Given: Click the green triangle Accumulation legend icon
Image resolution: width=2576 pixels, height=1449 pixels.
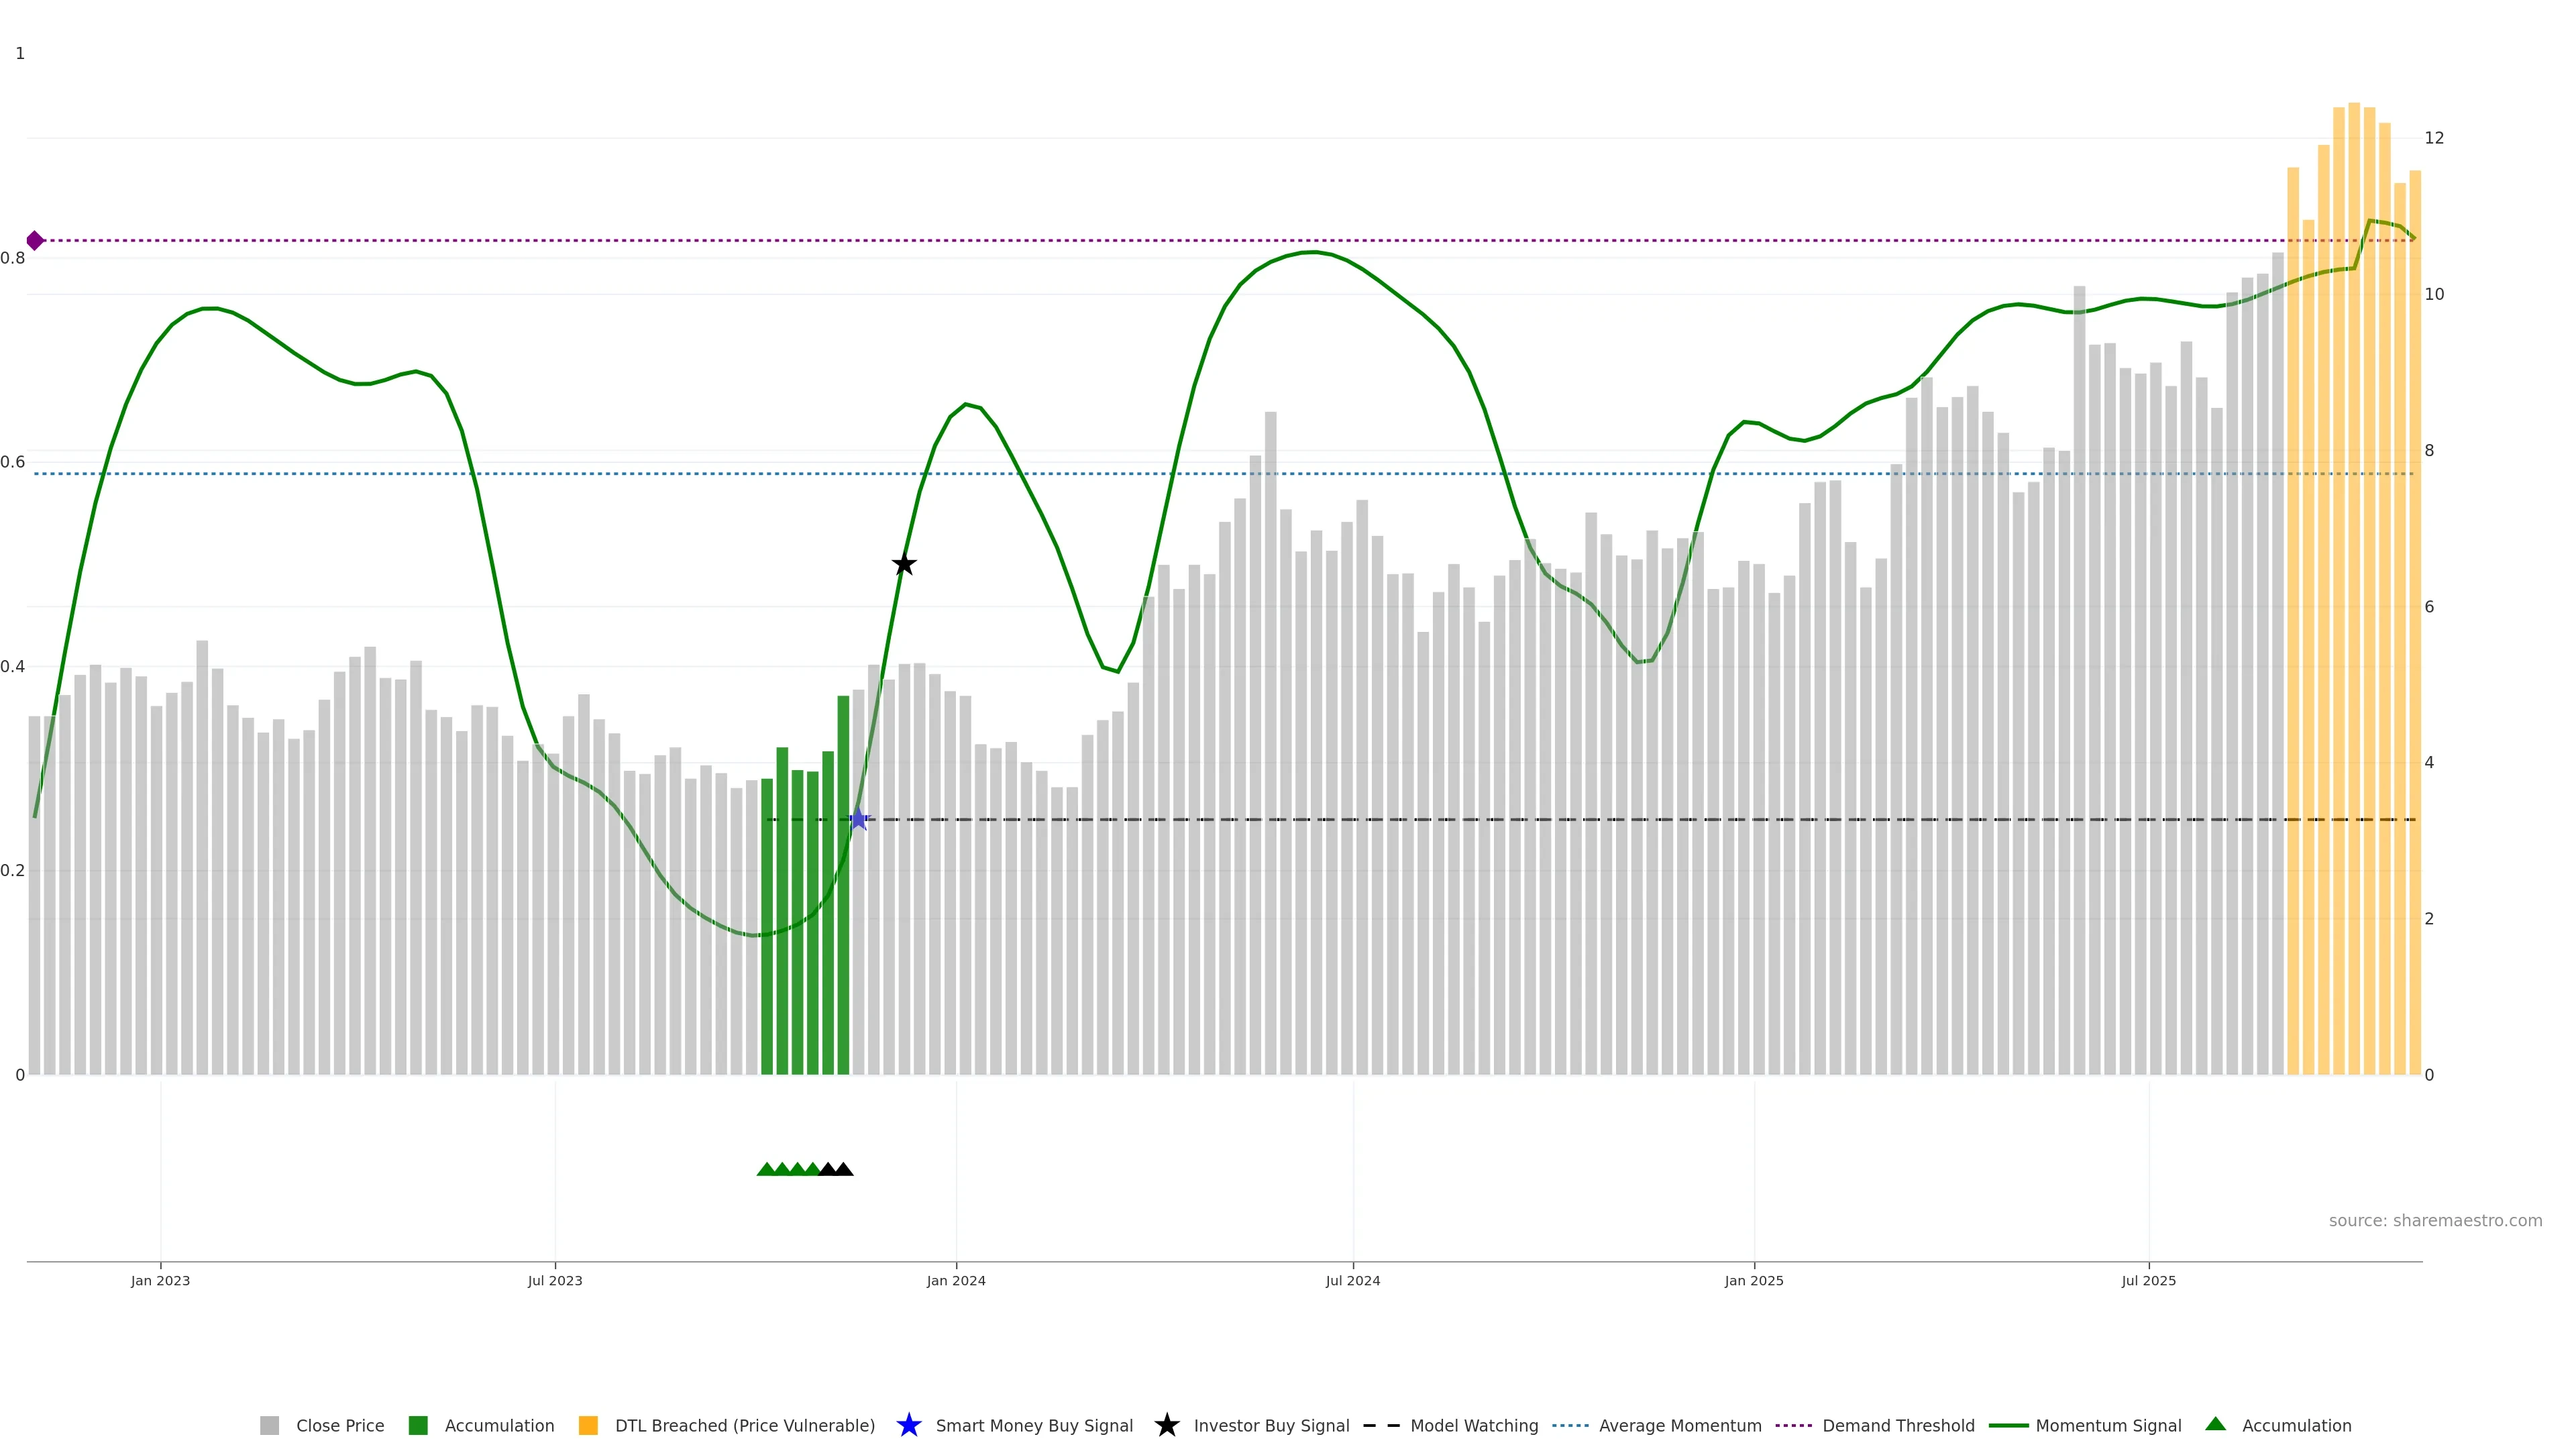Looking at the screenshot, I should tap(2215, 1424).
